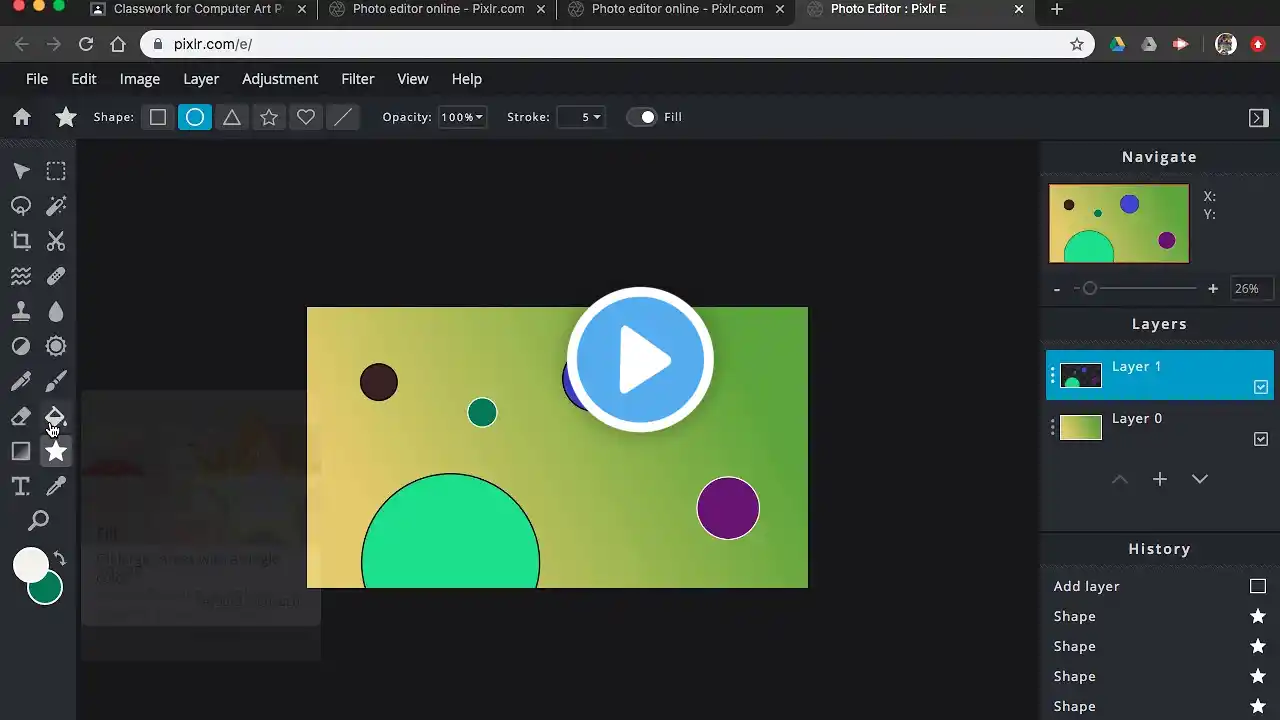
Task: Click the Shape star tool in toolbox
Action: tap(56, 451)
